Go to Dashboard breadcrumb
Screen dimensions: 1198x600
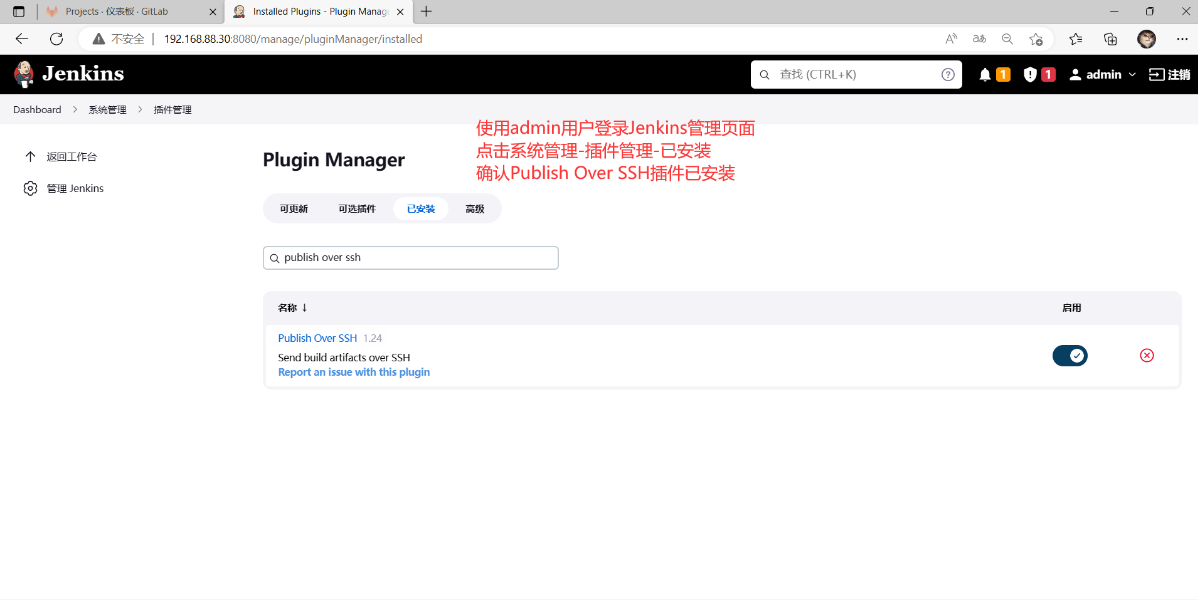click(x=37, y=110)
